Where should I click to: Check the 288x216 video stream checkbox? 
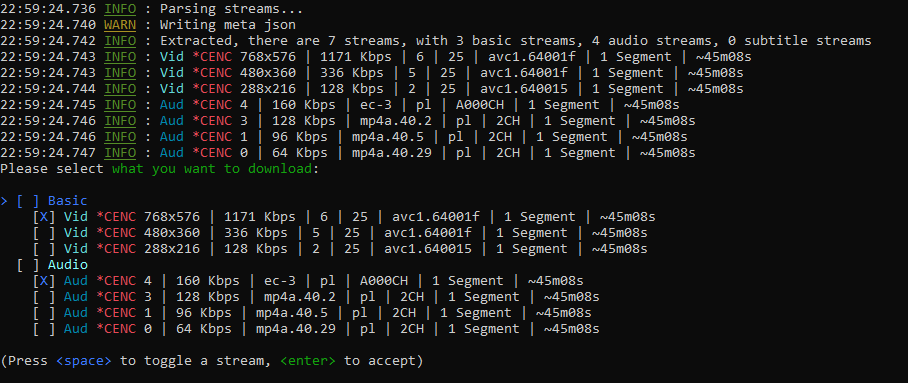click(44, 249)
